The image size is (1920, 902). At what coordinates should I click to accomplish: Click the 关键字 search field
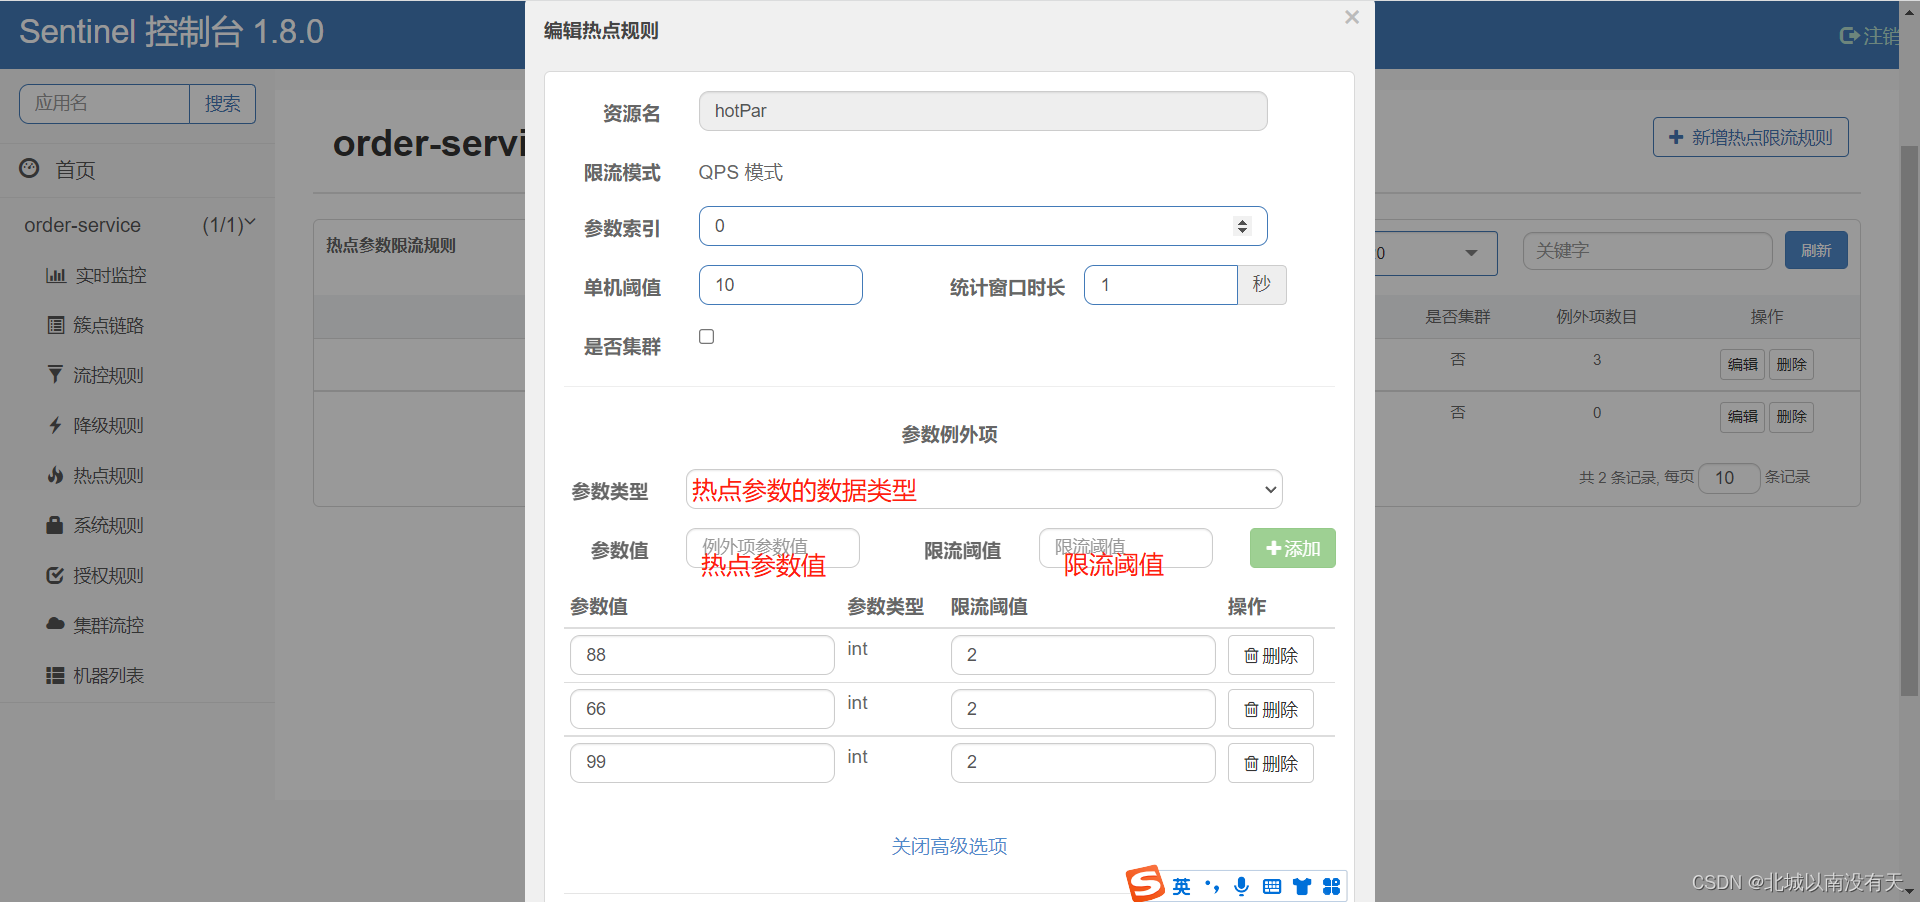coord(1647,251)
